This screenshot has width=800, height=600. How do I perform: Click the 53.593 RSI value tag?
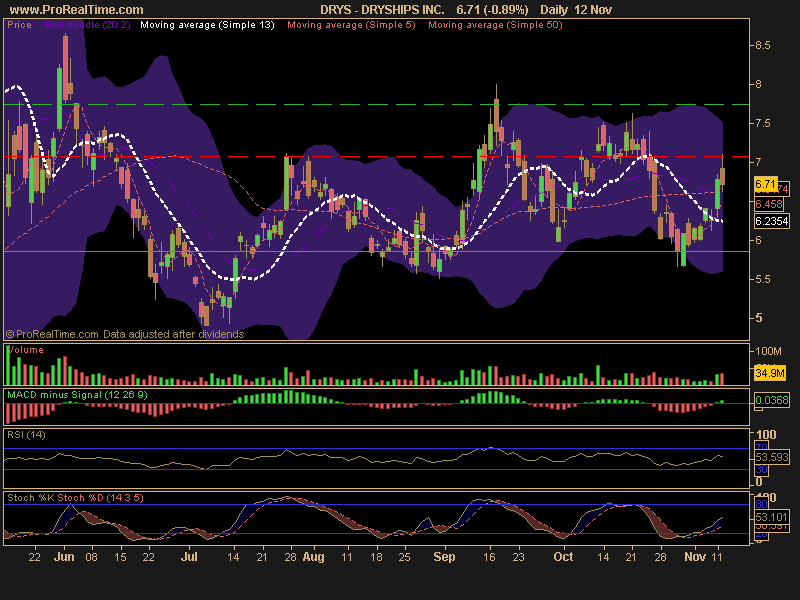(x=772, y=457)
